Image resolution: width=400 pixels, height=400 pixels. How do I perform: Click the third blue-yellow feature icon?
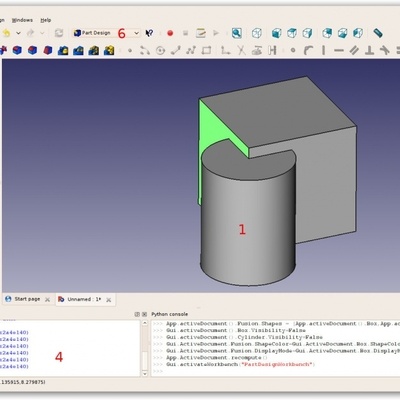pyautogui.click(x=94, y=50)
